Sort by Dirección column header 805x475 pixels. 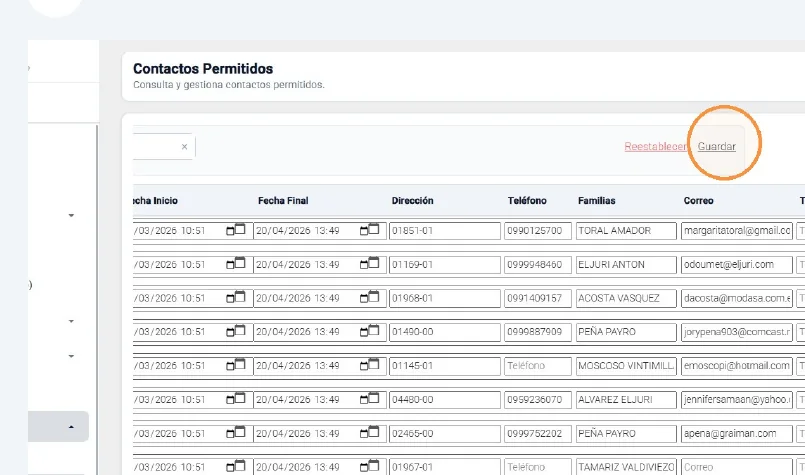click(412, 201)
